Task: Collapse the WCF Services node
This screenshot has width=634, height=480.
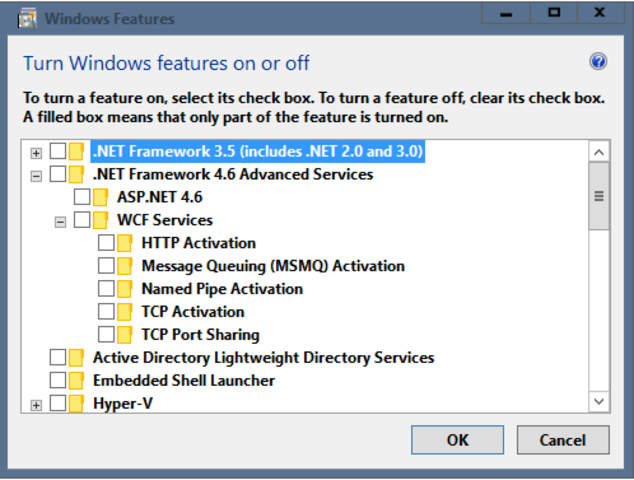Action: (x=60, y=222)
